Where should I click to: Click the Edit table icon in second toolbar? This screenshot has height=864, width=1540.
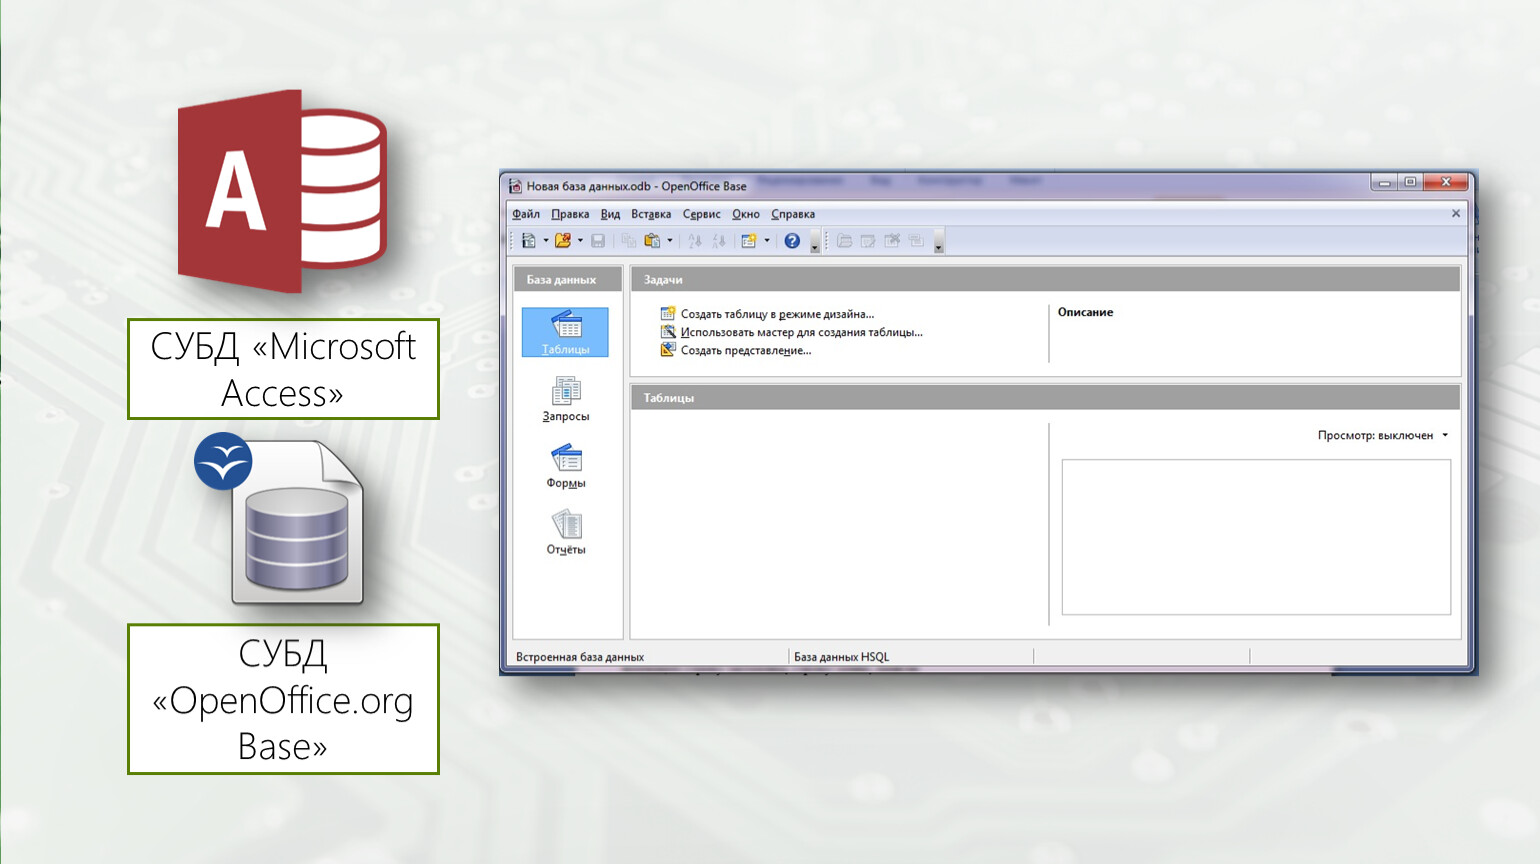click(868, 241)
